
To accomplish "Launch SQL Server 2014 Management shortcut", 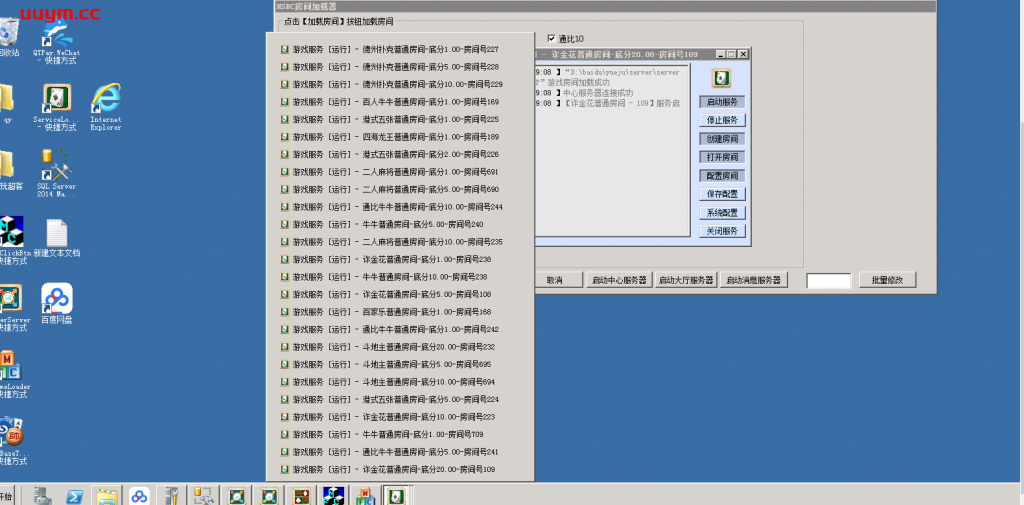I will [56, 168].
